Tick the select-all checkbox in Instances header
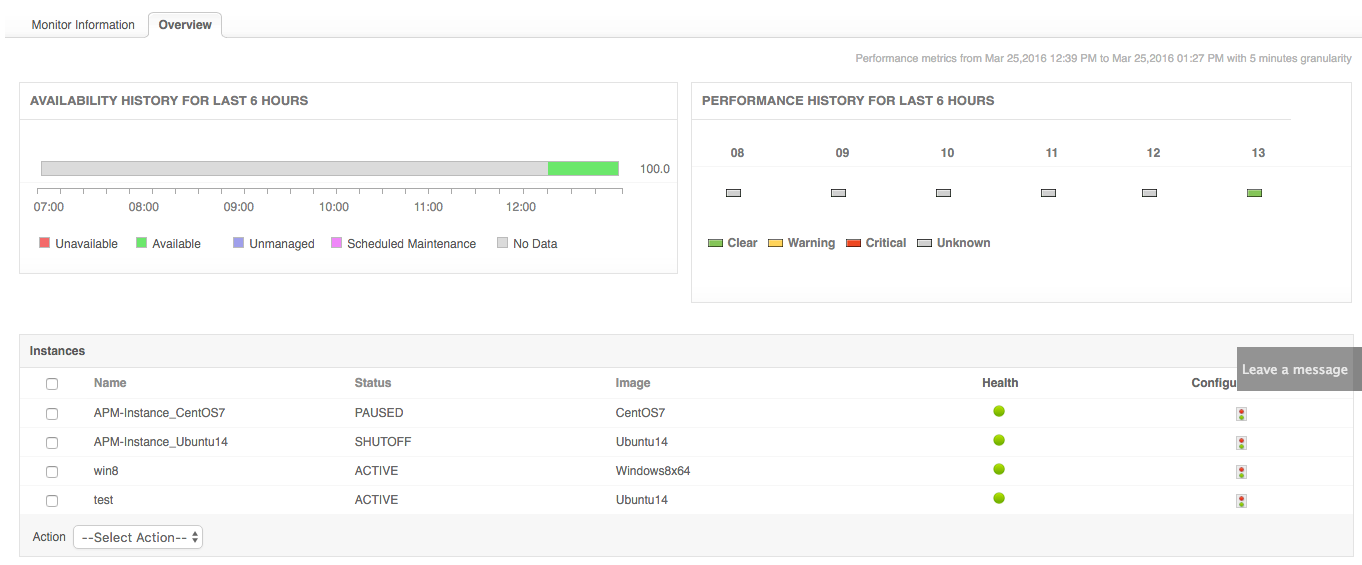The image size is (1362, 565). pos(52,384)
